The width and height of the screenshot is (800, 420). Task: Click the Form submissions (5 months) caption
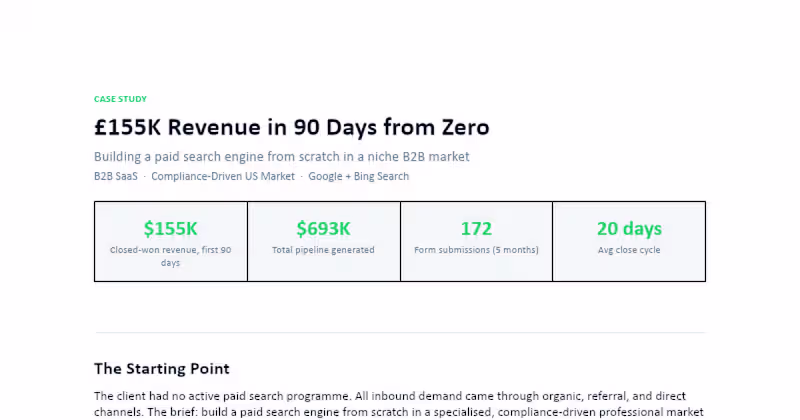(x=476, y=250)
